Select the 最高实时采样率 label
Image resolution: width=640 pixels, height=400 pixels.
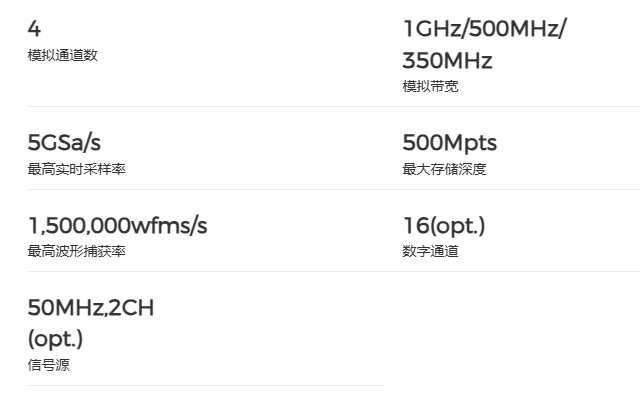coord(76,169)
